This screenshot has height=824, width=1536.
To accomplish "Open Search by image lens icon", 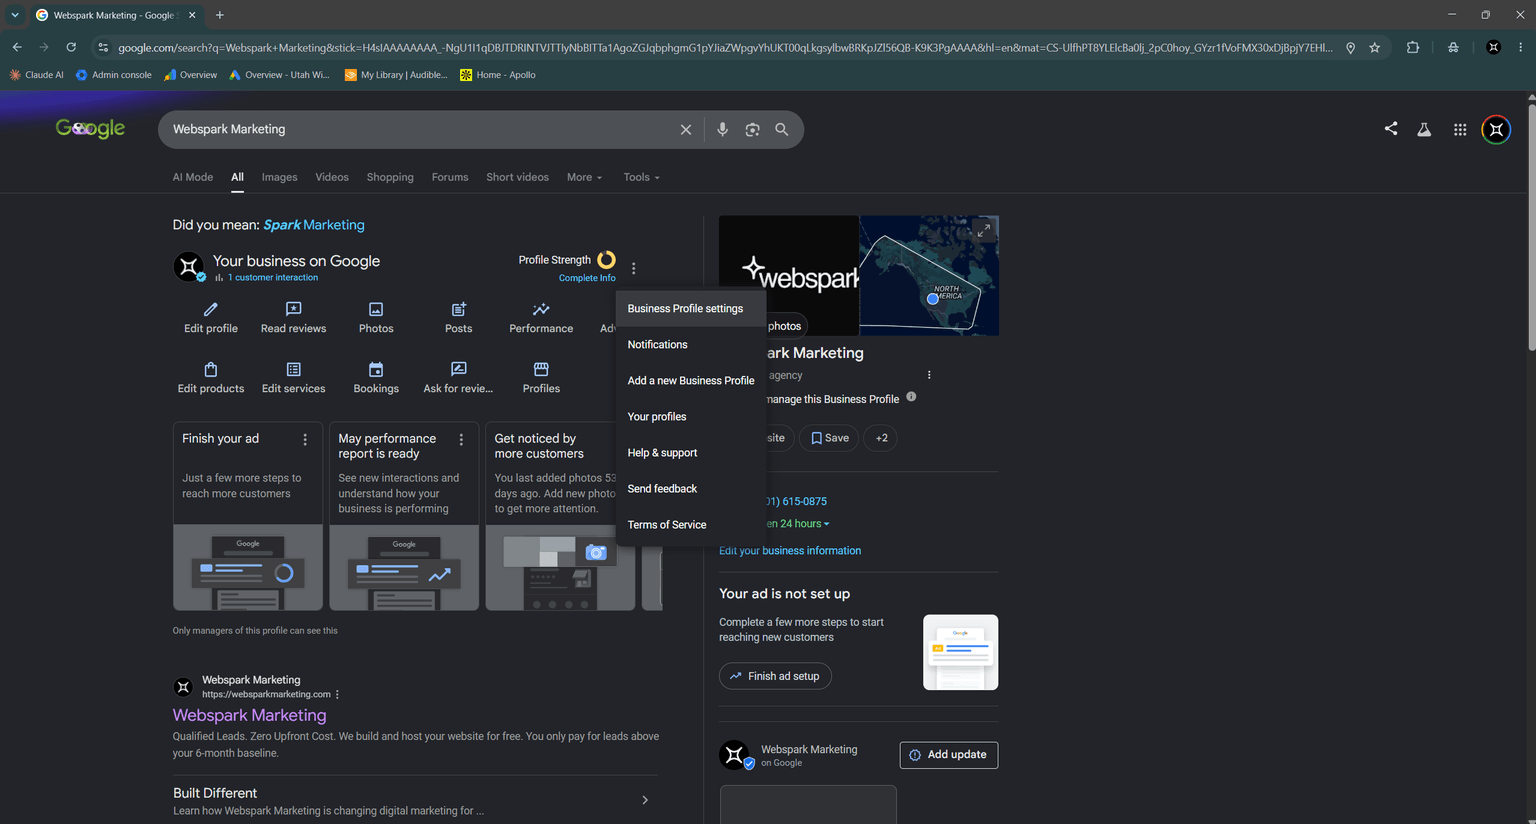I will pyautogui.click(x=752, y=130).
